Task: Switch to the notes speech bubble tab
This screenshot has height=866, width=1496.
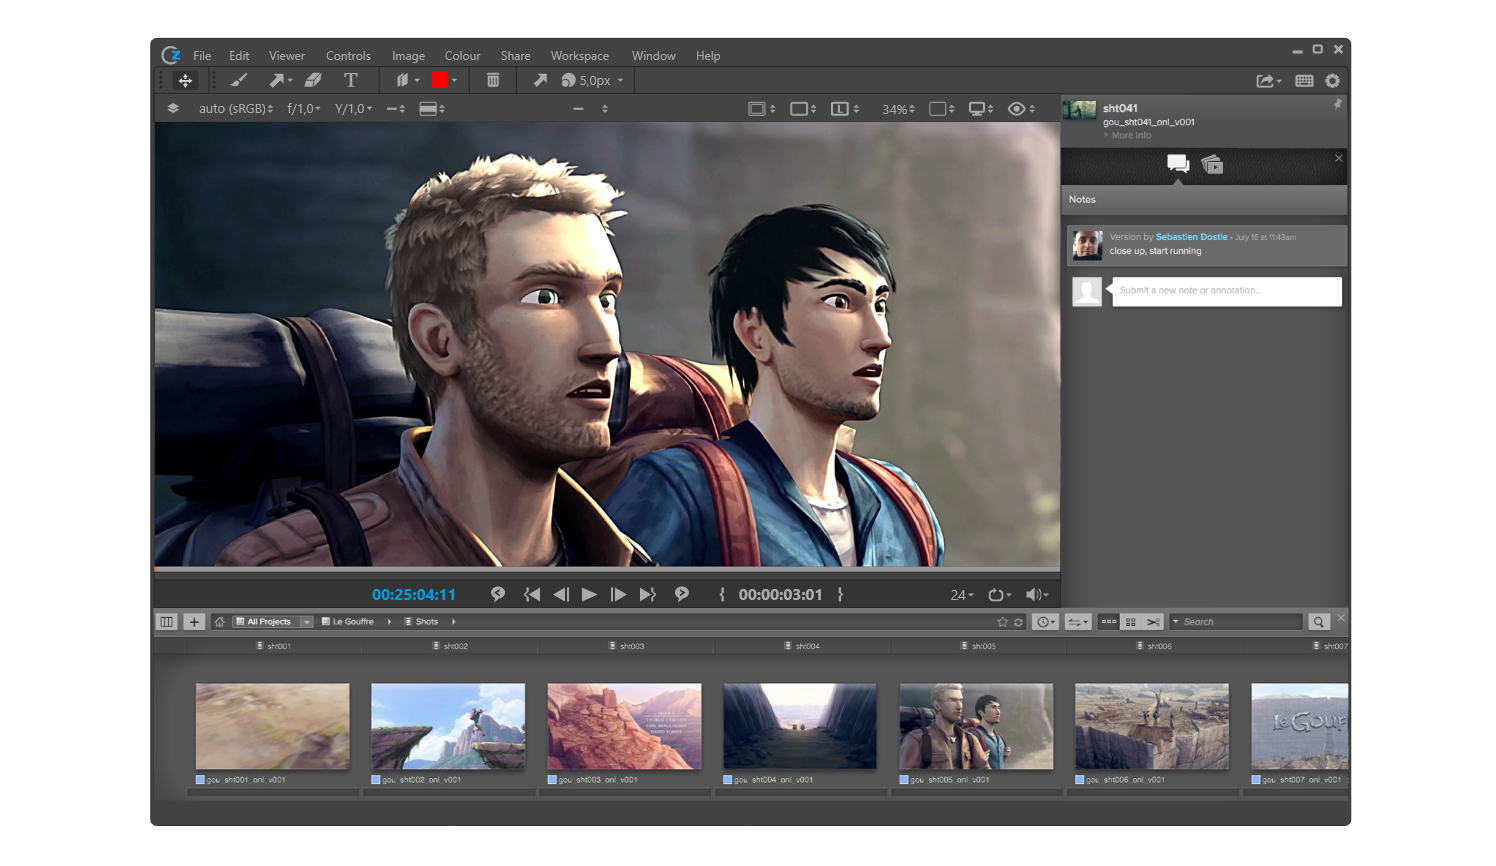Action: tap(1178, 164)
